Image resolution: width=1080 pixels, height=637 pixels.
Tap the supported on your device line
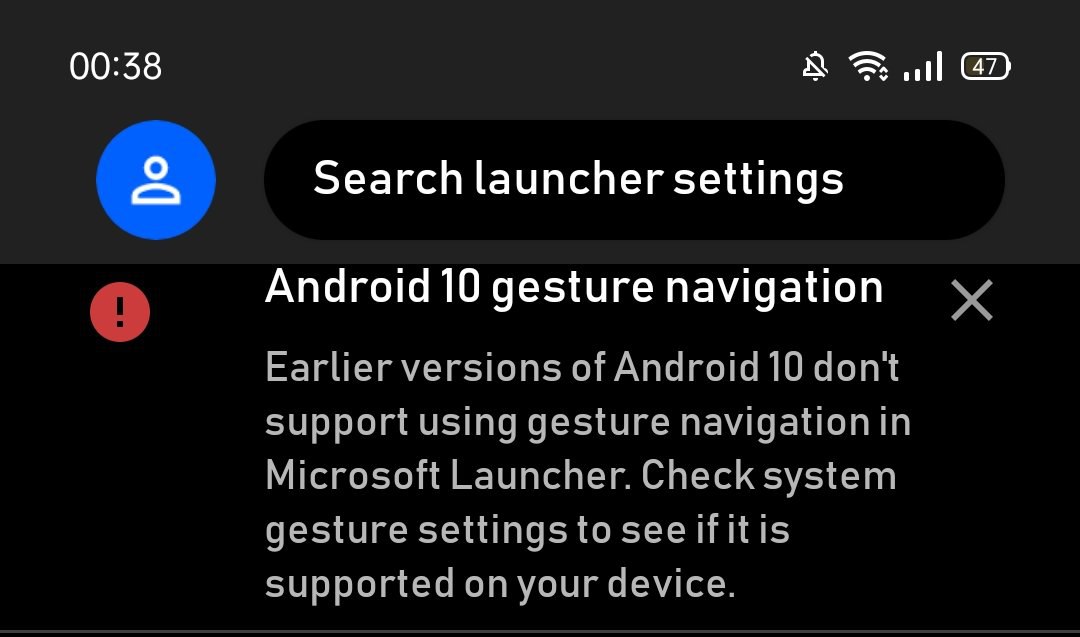click(x=500, y=585)
